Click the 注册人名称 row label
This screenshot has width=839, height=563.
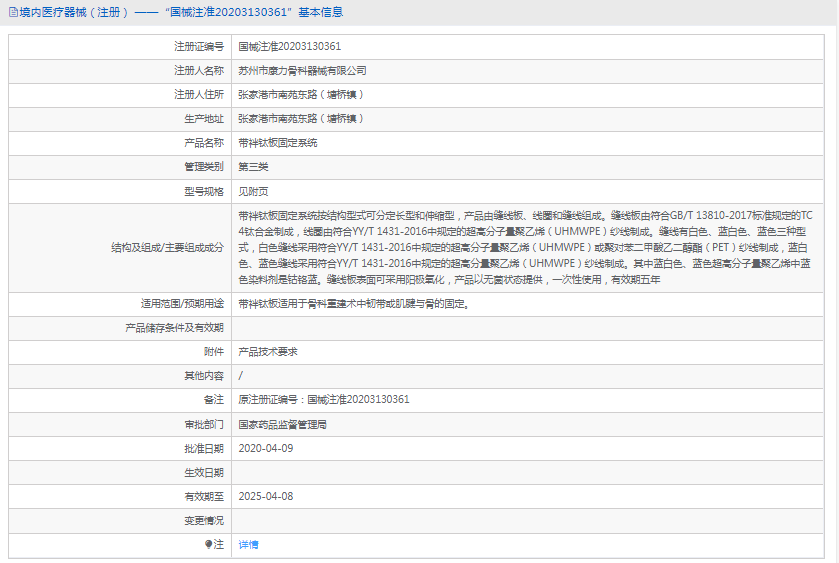click(199, 71)
